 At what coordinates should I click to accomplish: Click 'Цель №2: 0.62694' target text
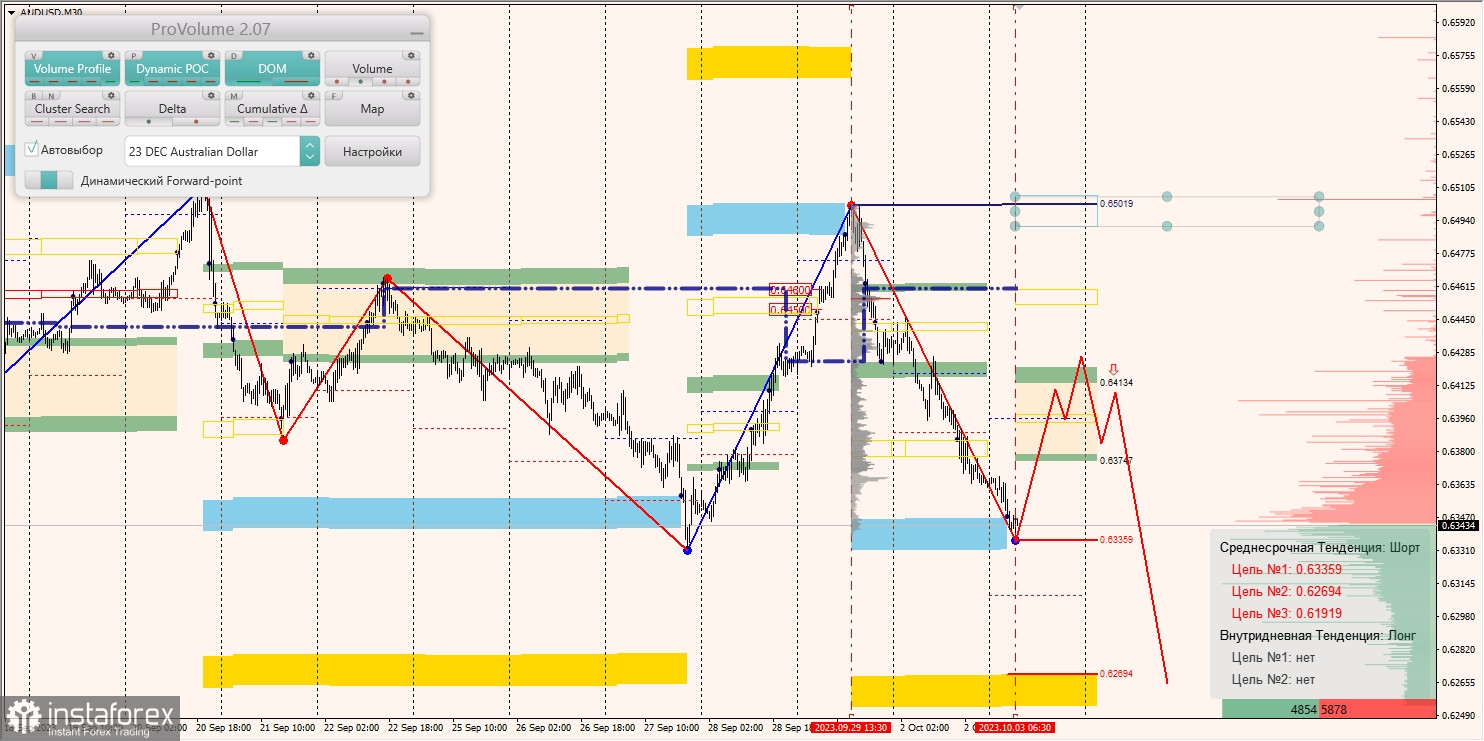(1286, 591)
